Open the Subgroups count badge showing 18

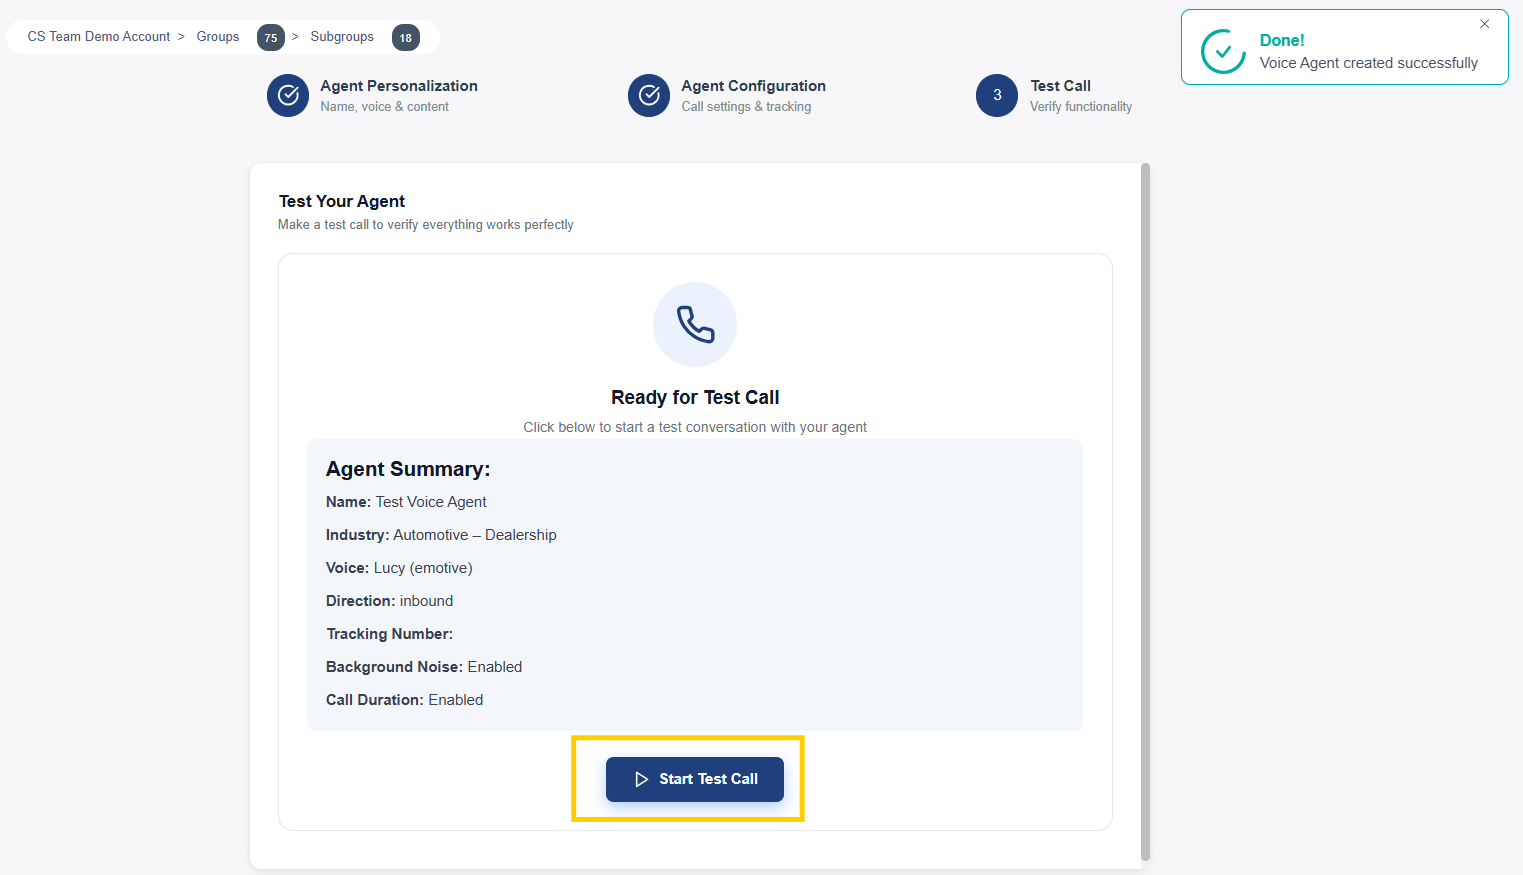[x=406, y=38]
